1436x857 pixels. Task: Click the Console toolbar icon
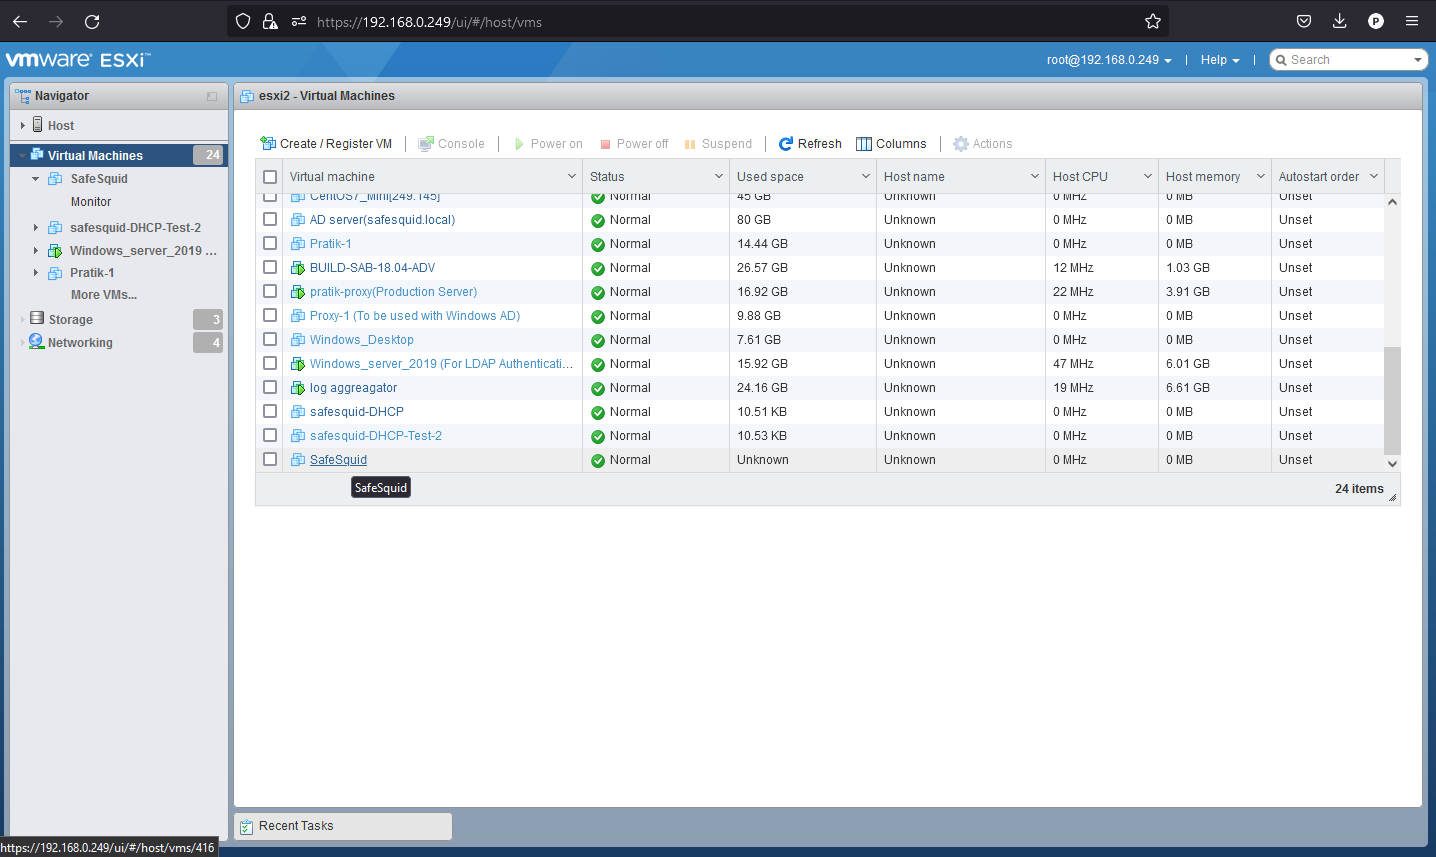[426, 144]
